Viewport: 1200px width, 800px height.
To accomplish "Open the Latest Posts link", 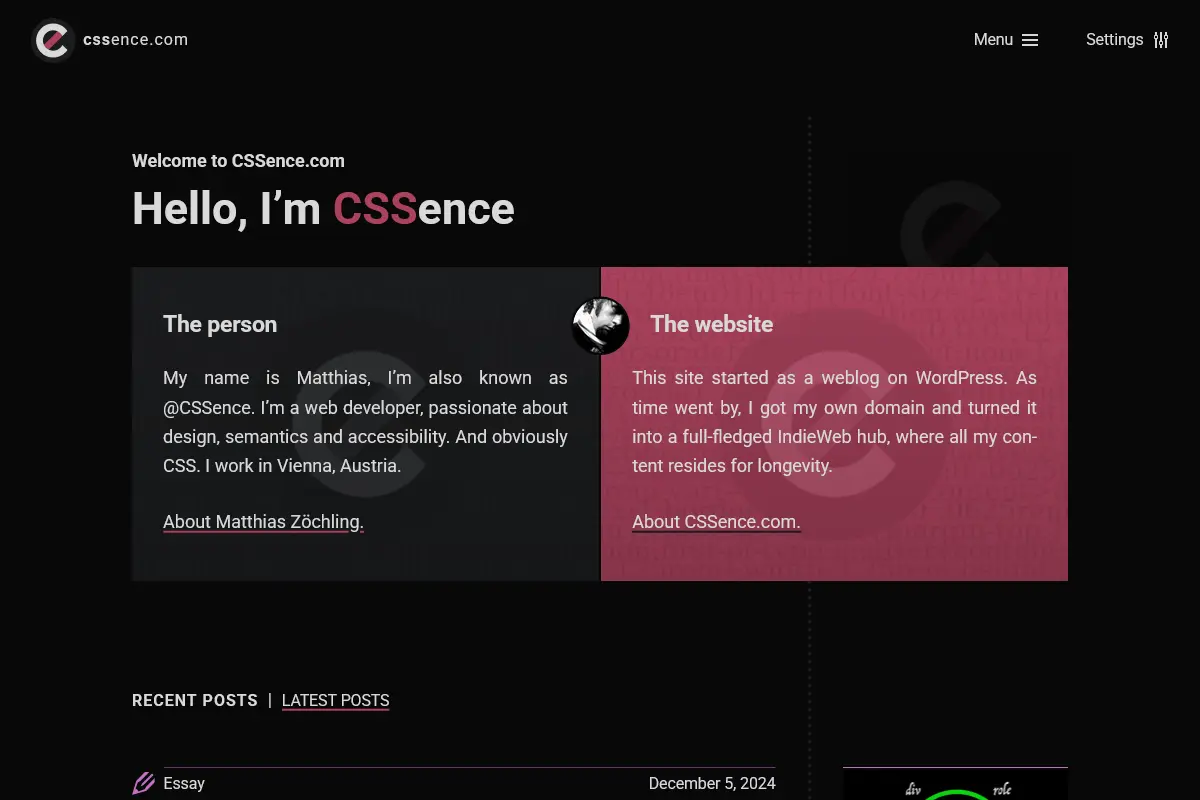I will point(335,701).
